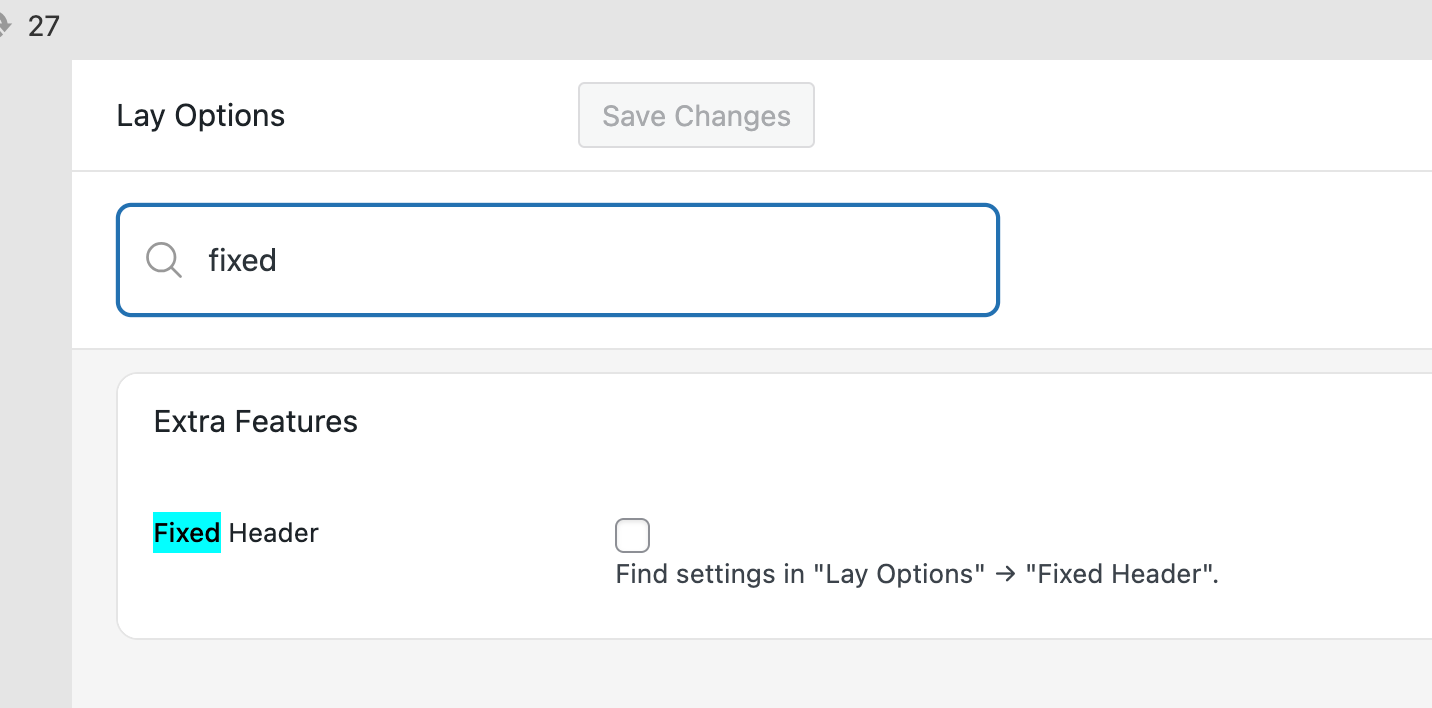Click the typed text fixed in search

[242, 261]
